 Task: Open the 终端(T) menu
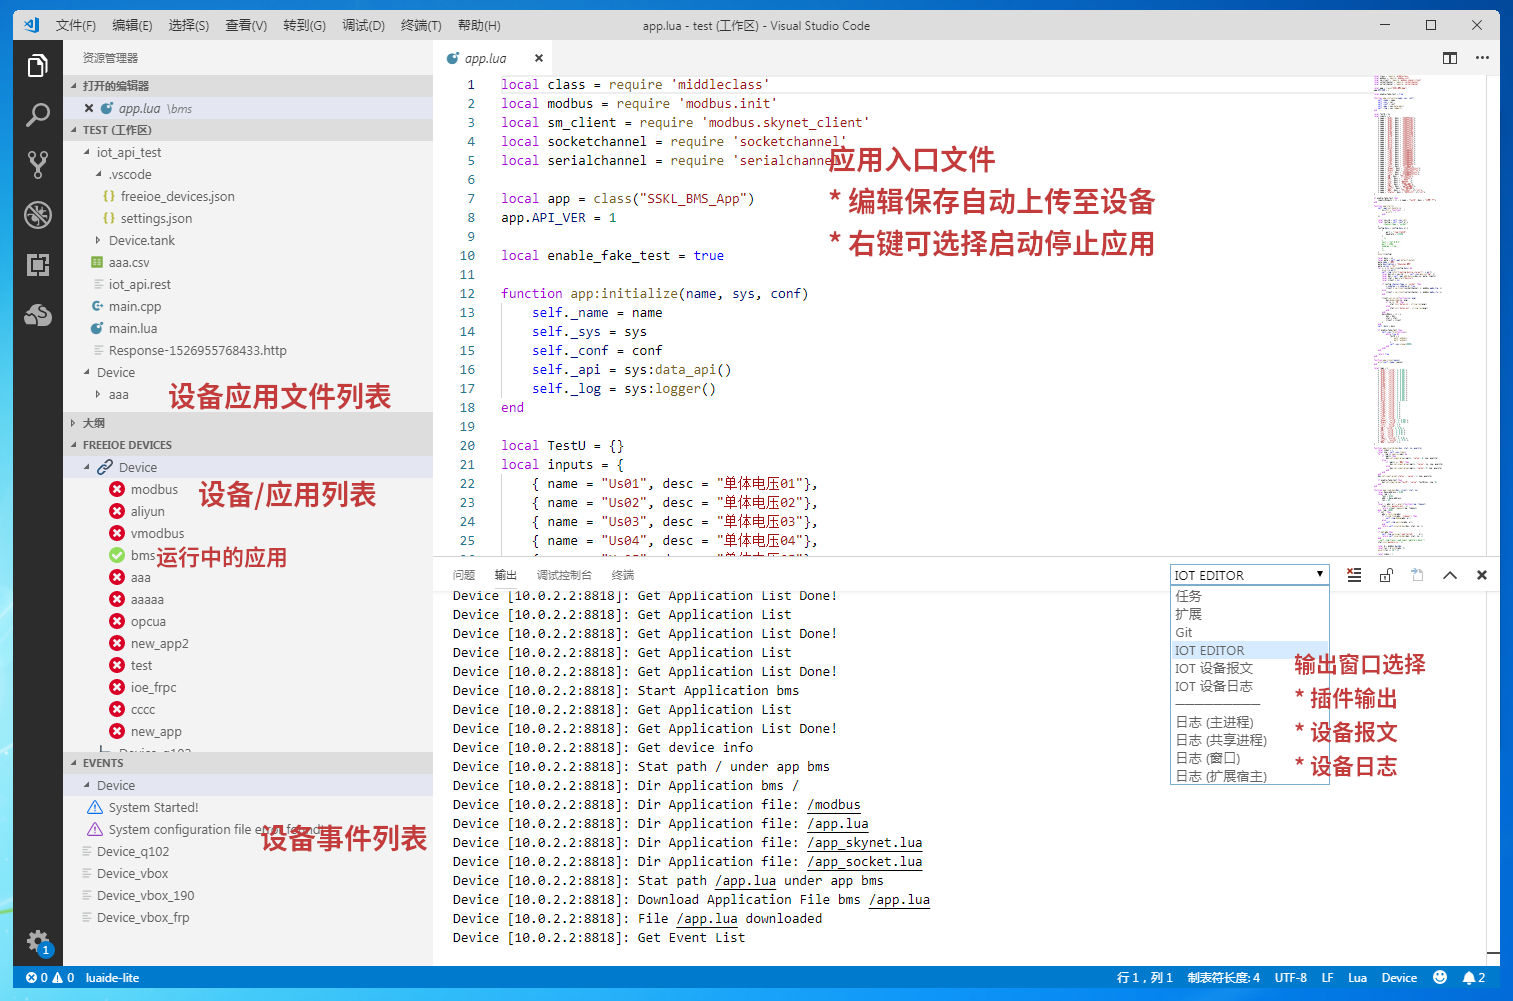[x=420, y=25]
